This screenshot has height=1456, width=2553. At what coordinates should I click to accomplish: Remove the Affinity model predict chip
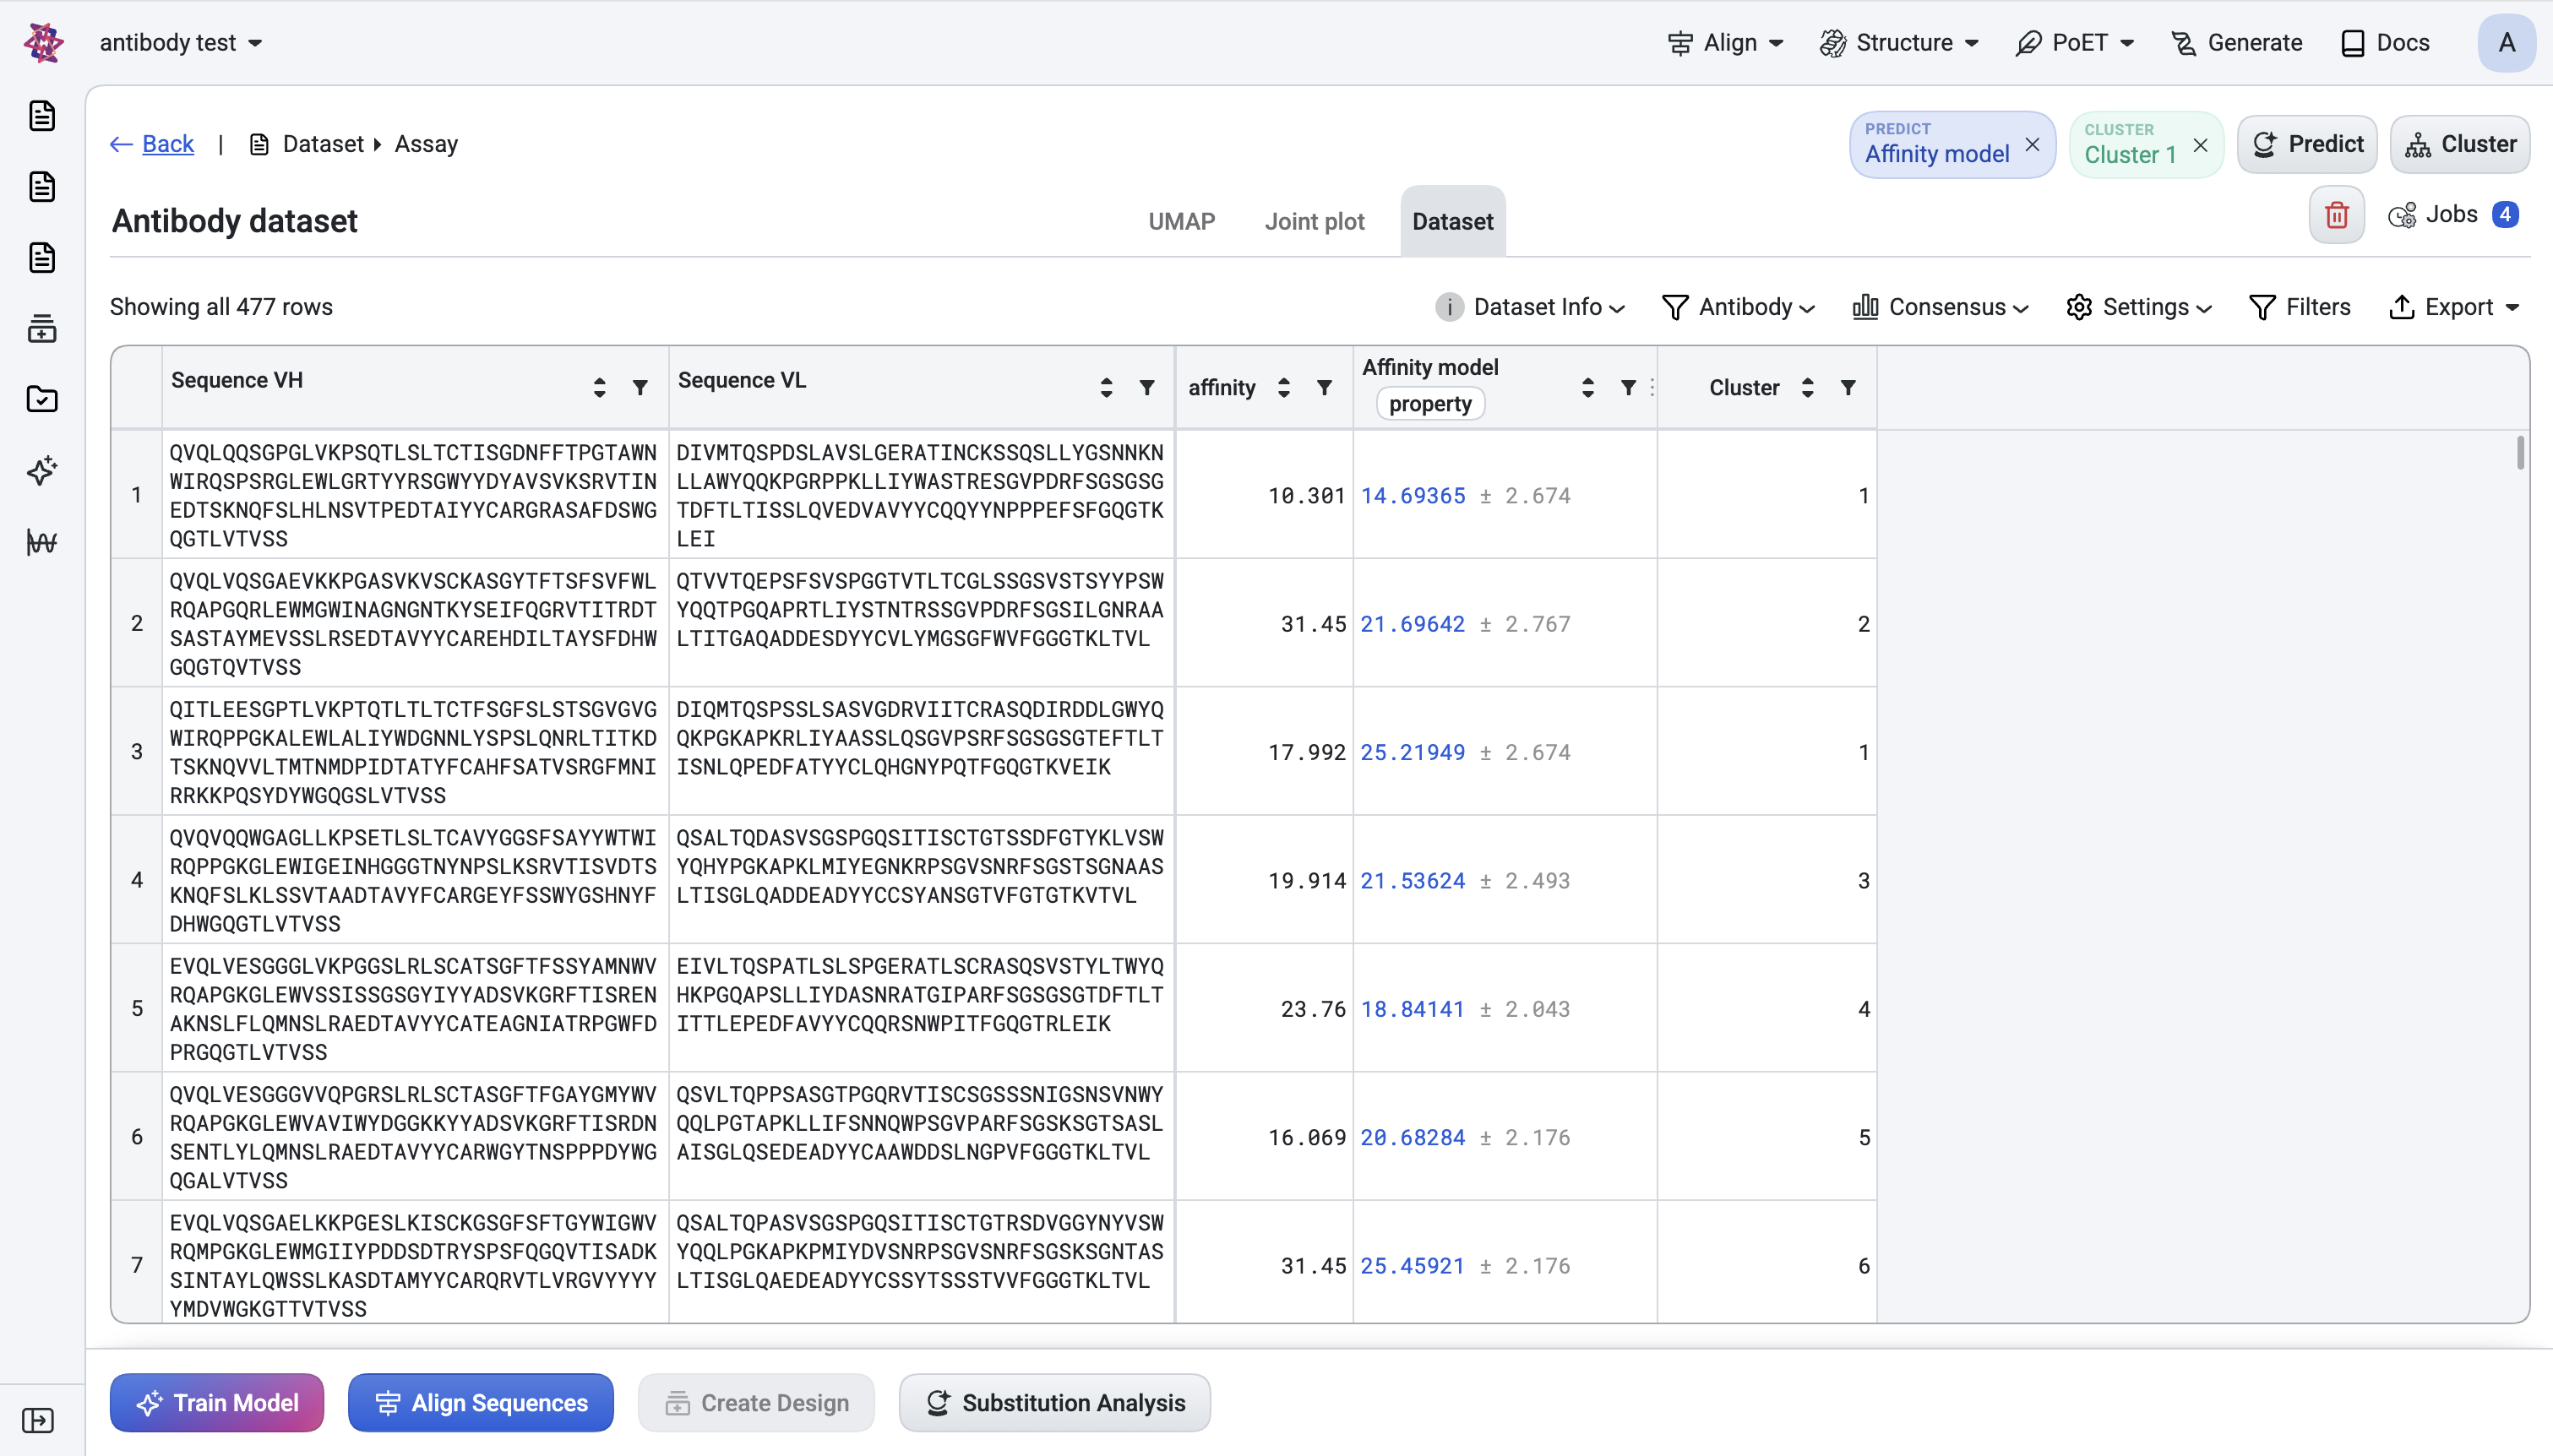point(2032,145)
